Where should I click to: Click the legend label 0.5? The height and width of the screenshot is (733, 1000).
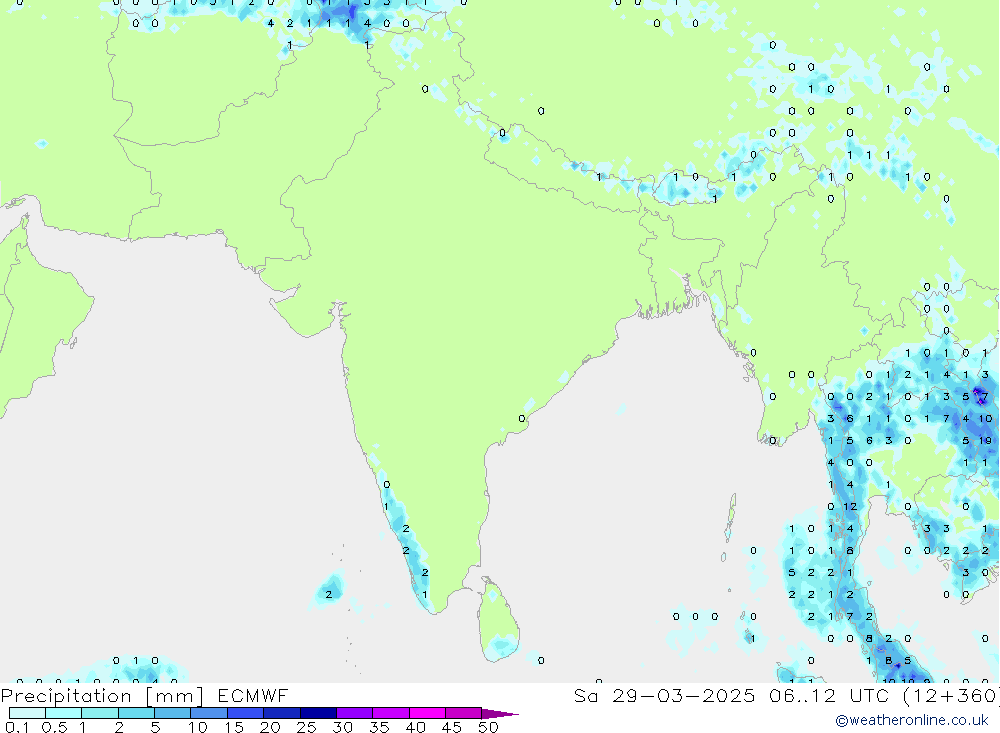pos(54,727)
